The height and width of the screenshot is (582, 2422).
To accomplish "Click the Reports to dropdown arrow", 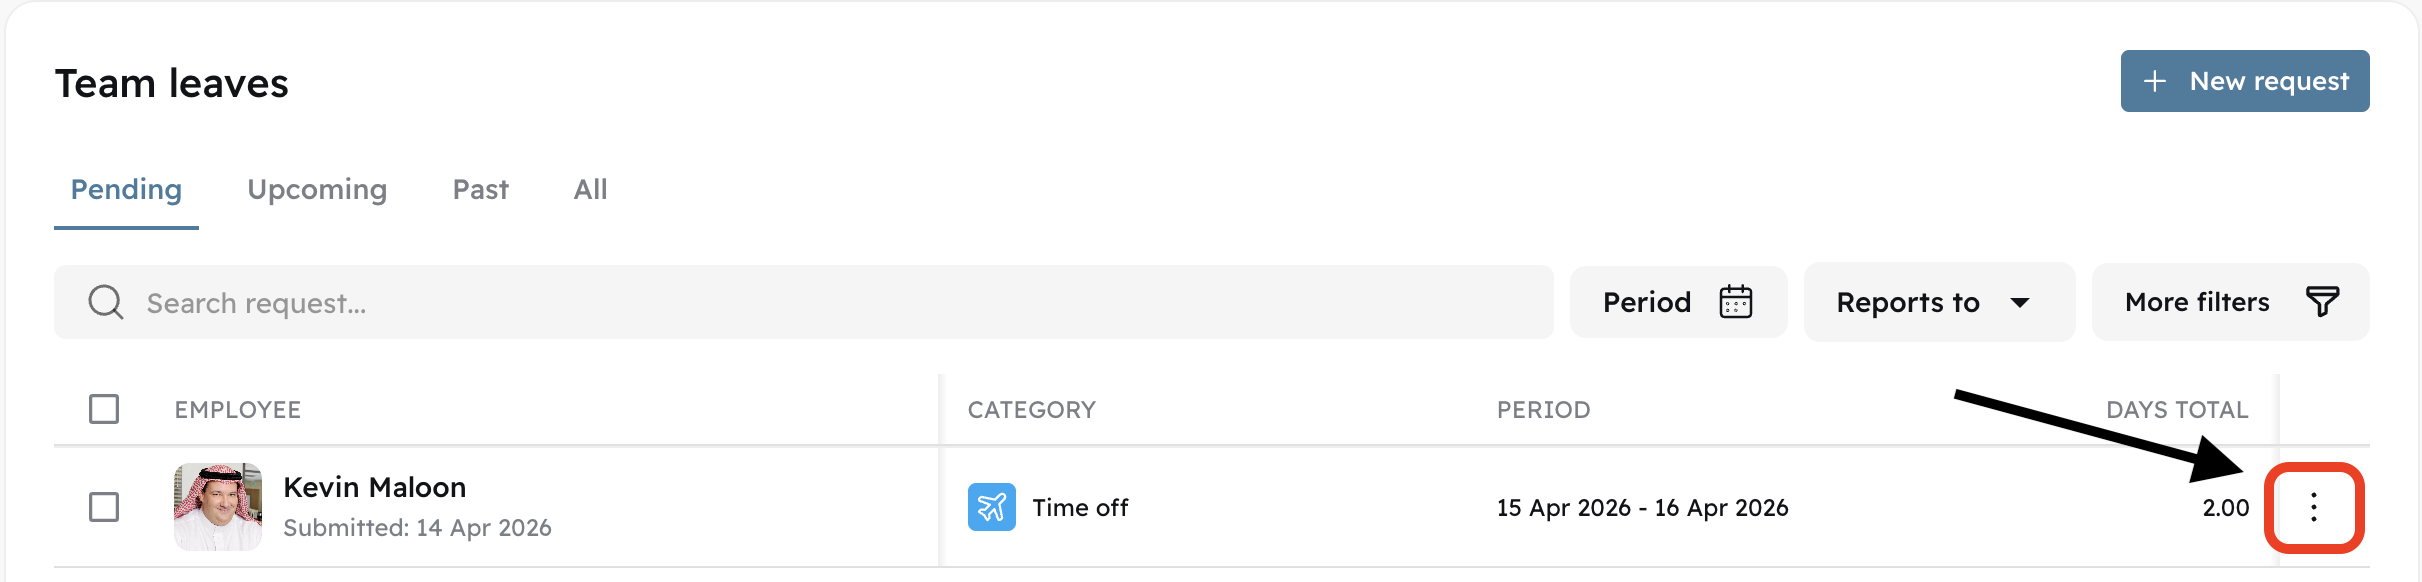I will pos(2020,303).
